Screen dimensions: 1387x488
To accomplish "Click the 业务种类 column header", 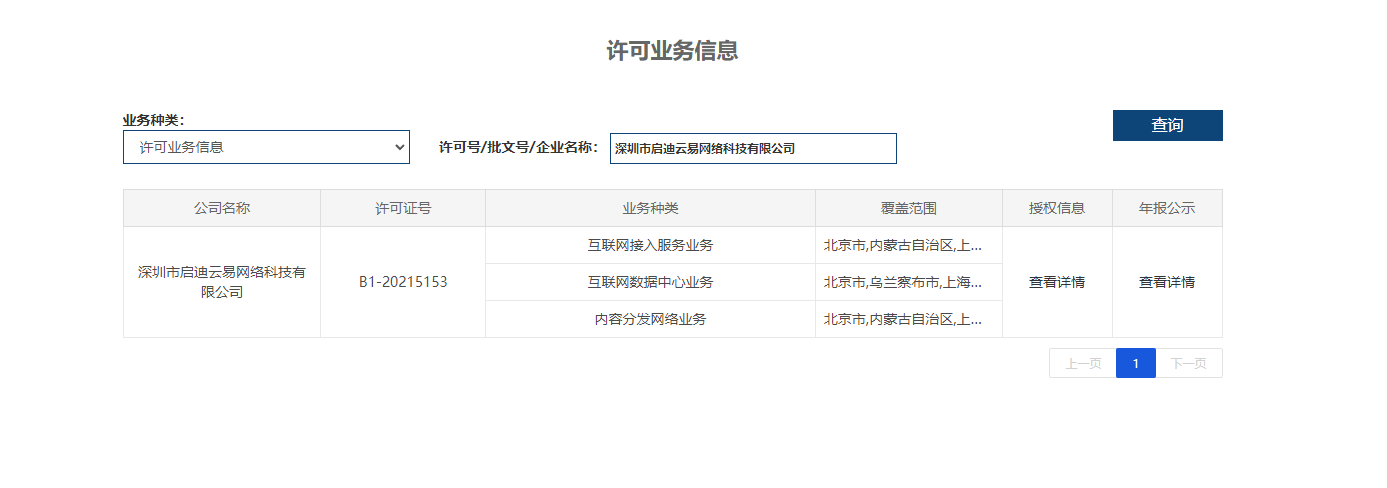I will (x=650, y=208).
